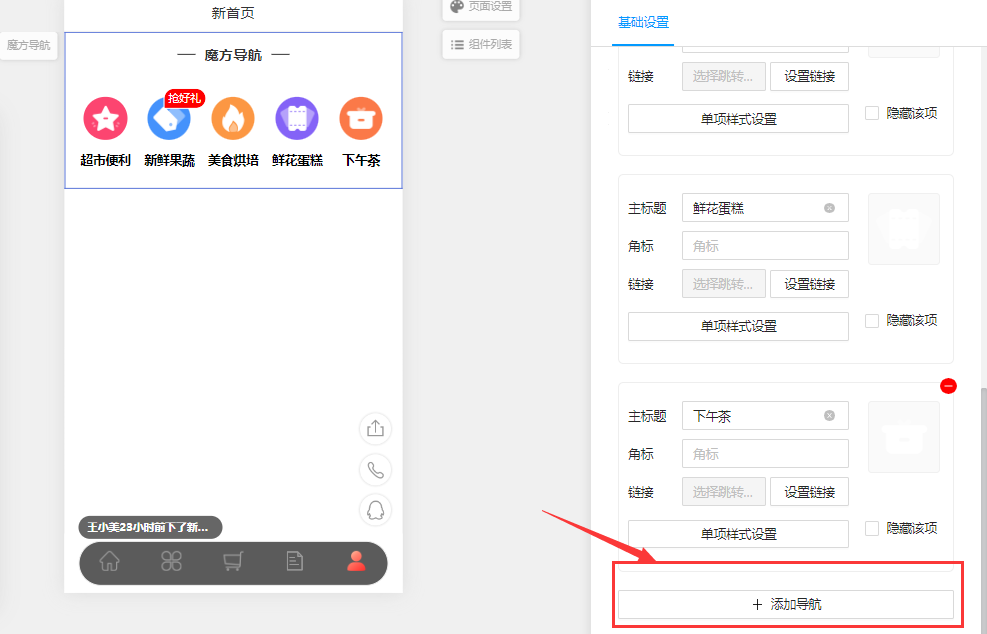Tap the 美食烘培 flame icon
This screenshot has height=634, width=987.
[232, 119]
